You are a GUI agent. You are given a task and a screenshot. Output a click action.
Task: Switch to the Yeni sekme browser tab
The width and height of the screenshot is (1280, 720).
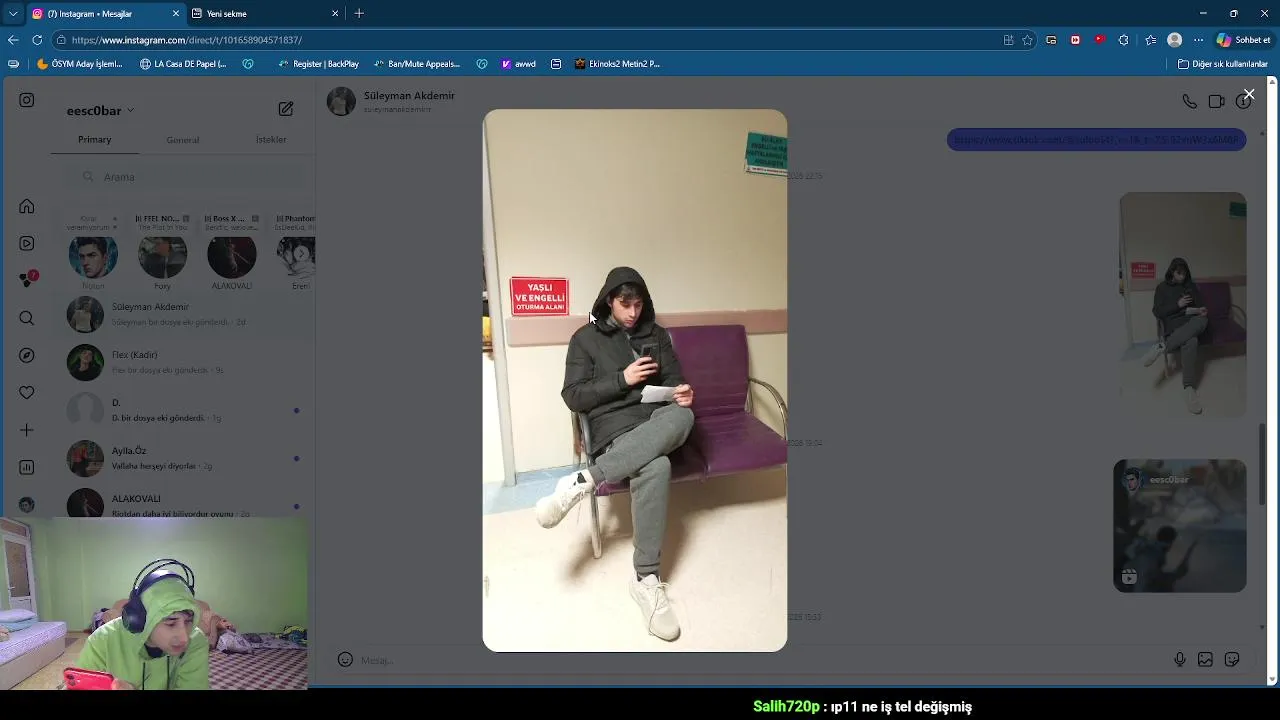point(264,14)
